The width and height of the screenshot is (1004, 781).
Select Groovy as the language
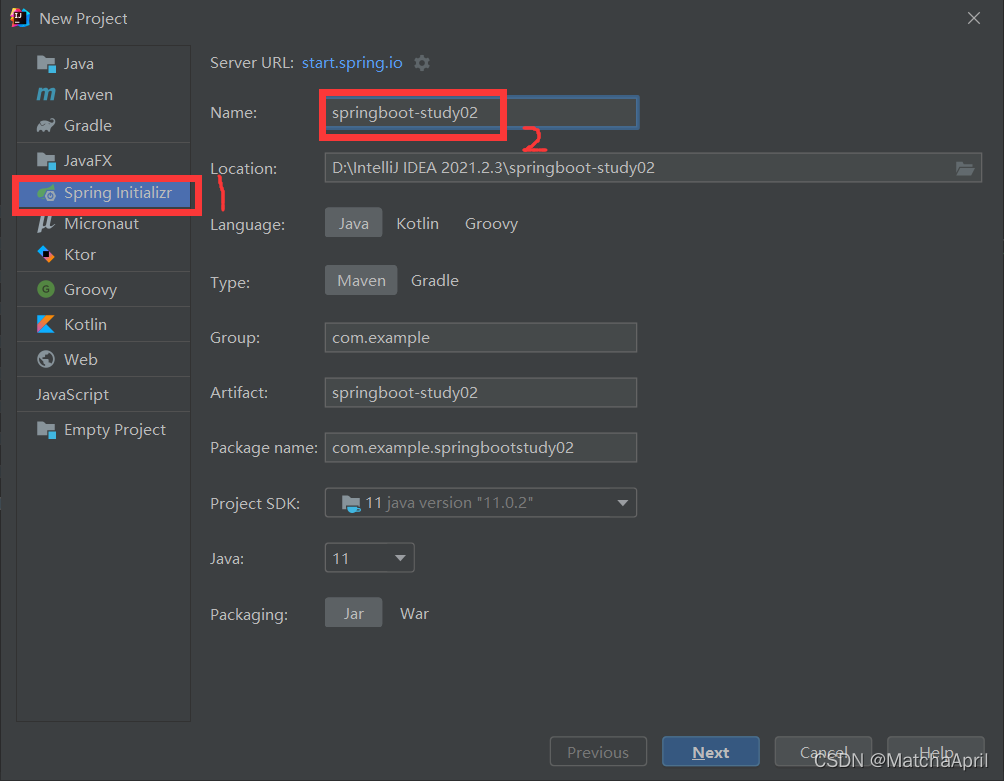(491, 223)
